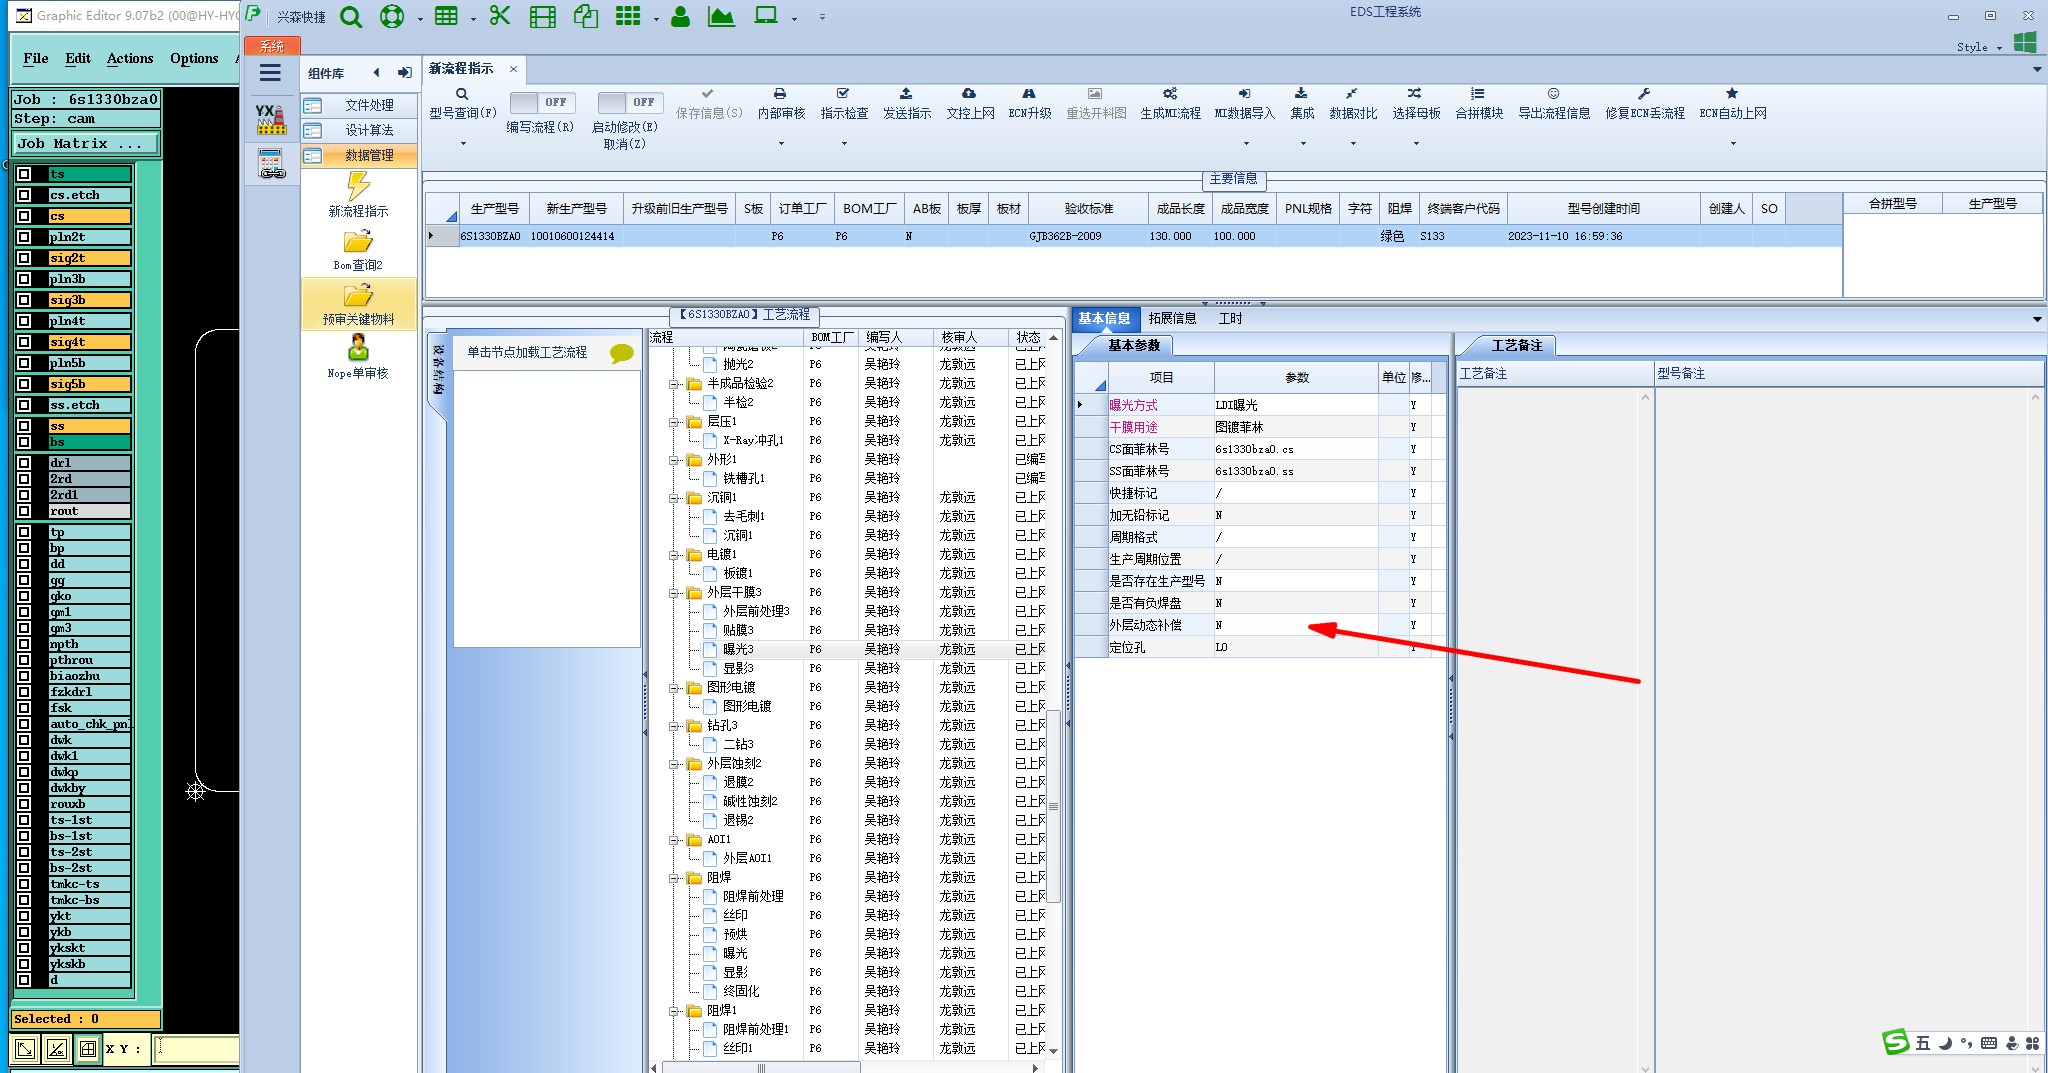
Task: Open the Options menu in Graphic Editor
Action: 194,58
